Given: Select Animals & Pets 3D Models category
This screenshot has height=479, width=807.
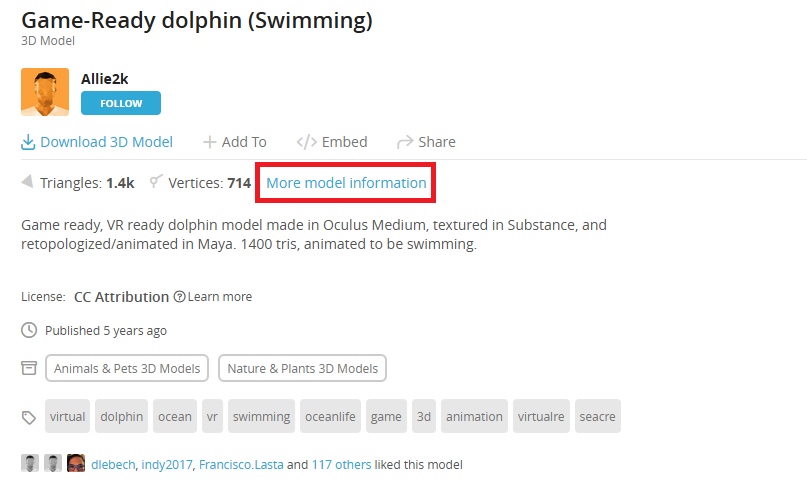Looking at the screenshot, I should coord(127,368).
